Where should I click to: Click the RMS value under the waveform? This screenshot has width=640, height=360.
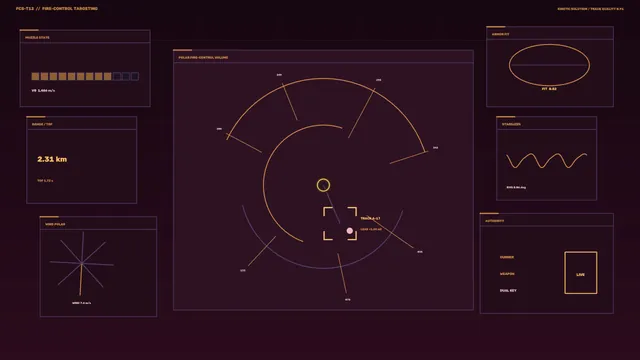click(x=516, y=187)
